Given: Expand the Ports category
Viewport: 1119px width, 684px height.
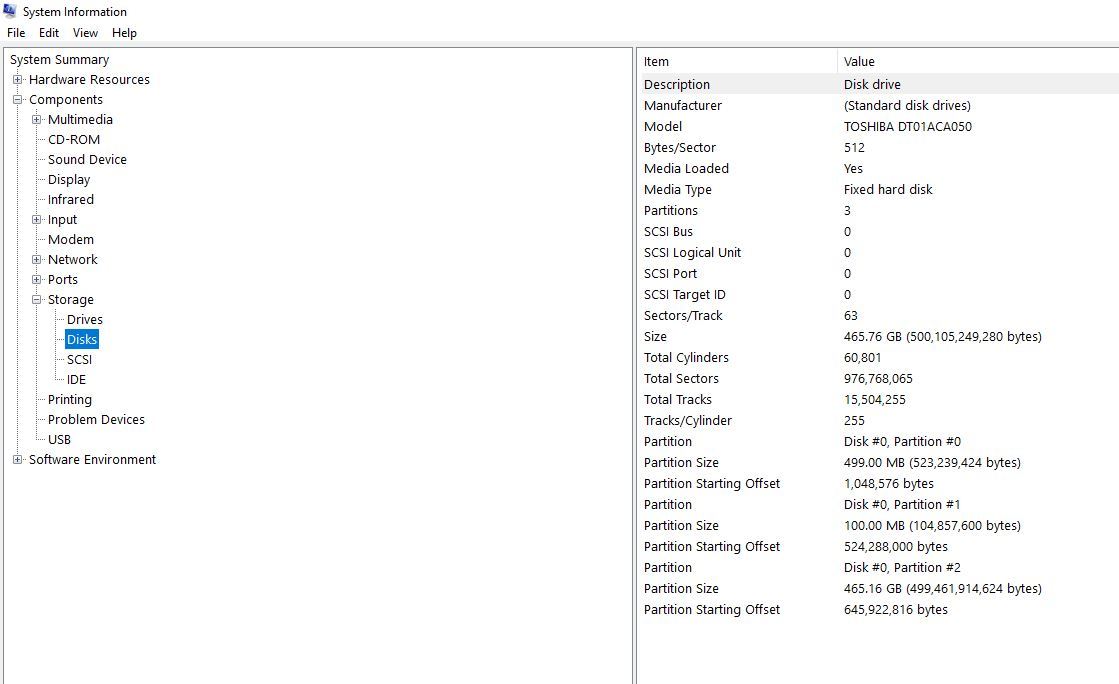Looking at the screenshot, I should click(37, 280).
